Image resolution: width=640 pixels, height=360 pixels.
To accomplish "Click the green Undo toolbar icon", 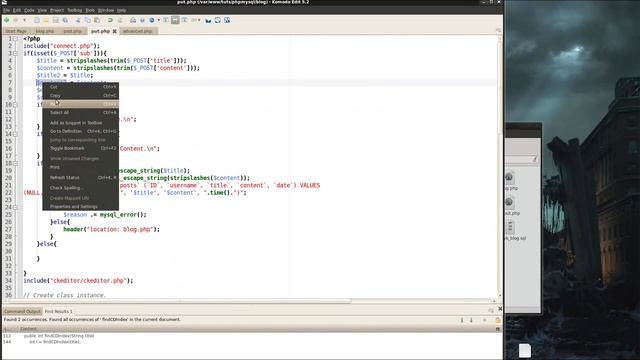I will tap(110, 20).
